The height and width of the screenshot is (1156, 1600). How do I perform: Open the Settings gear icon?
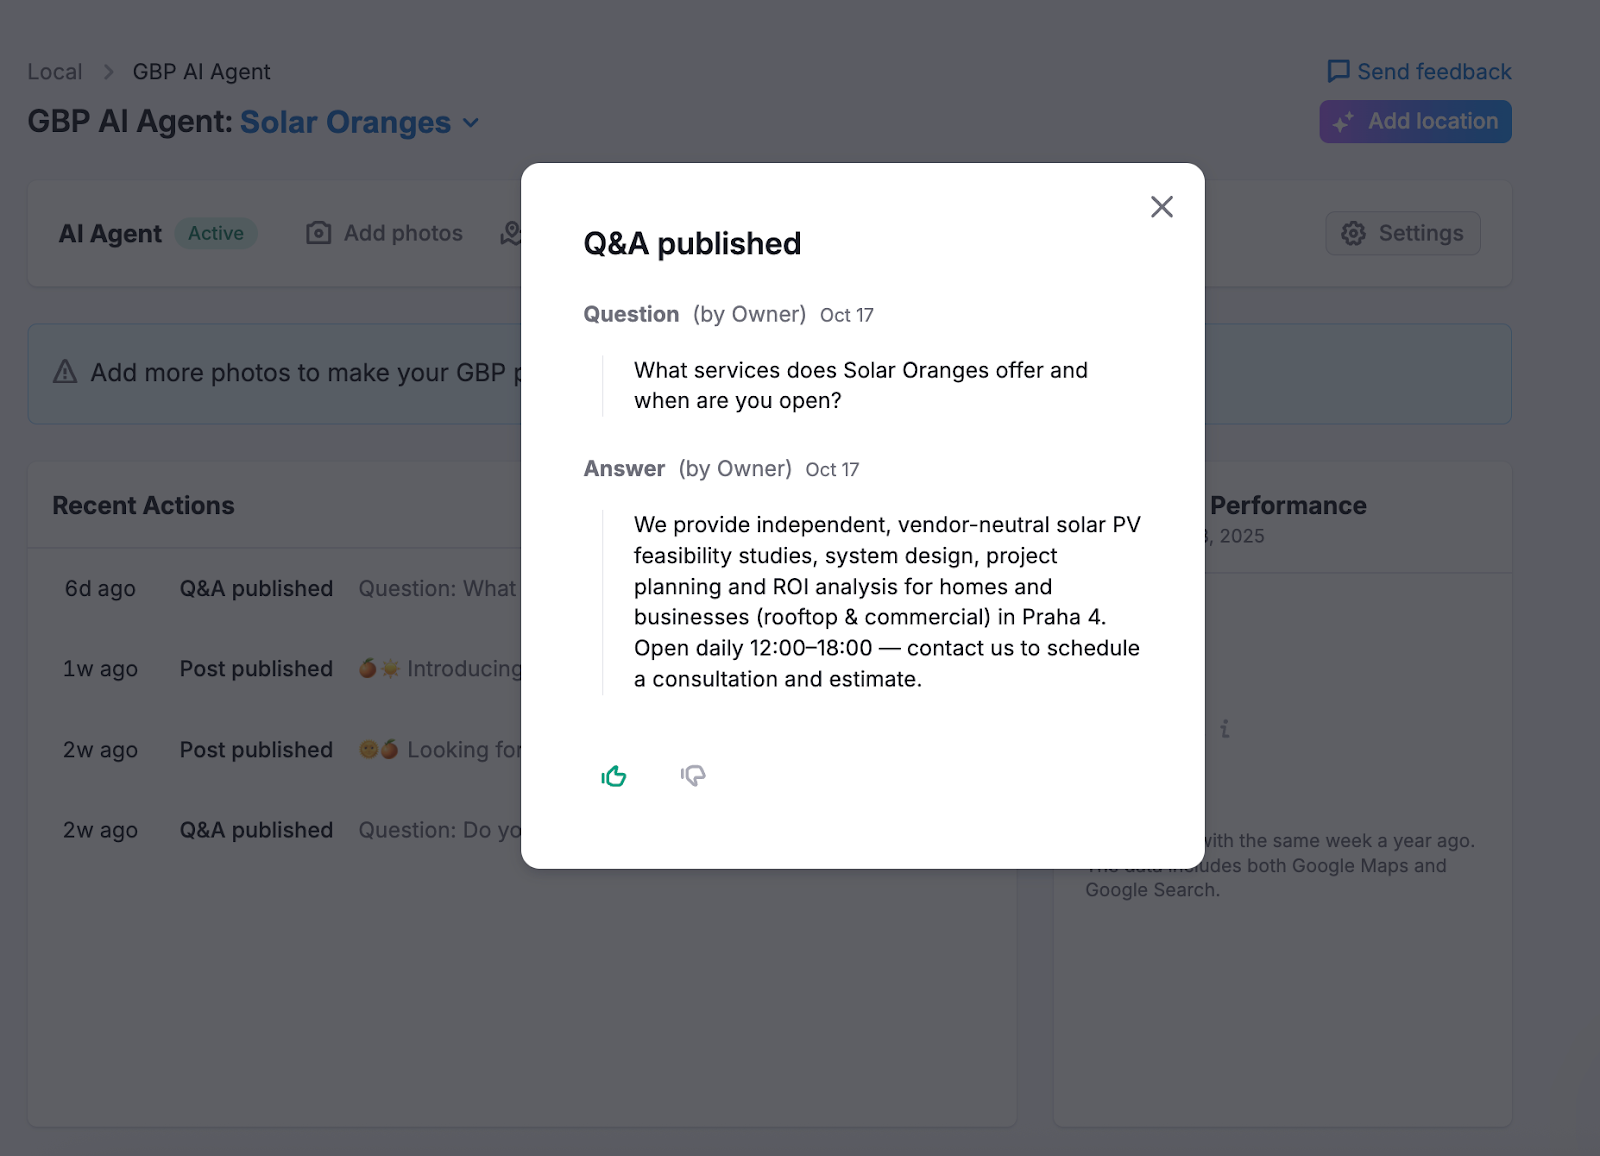click(1353, 233)
